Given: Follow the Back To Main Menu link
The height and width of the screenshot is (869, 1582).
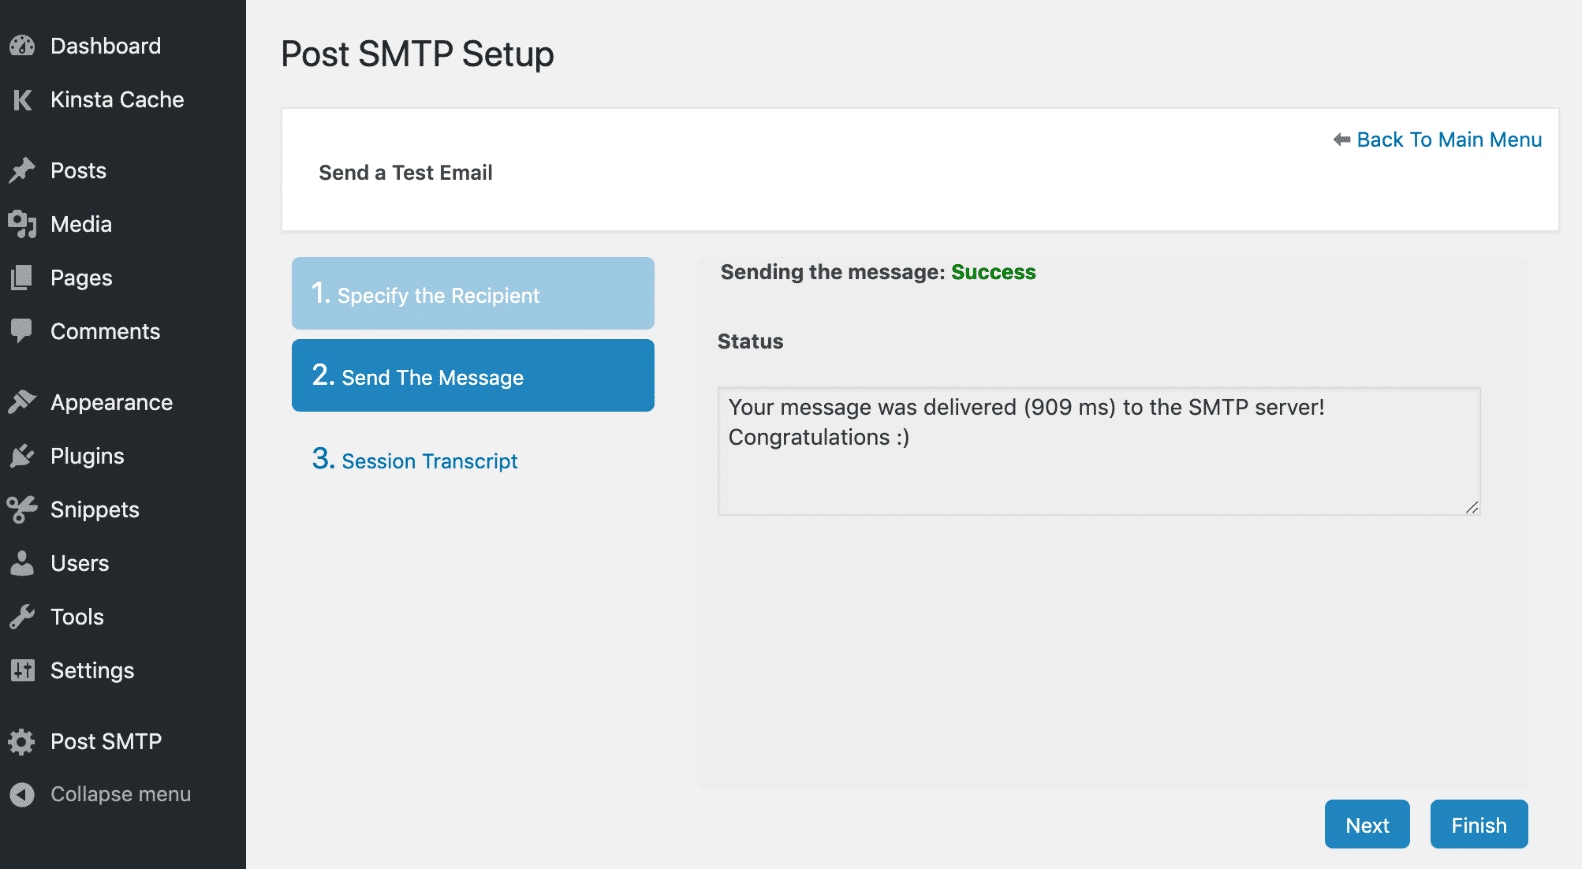Looking at the screenshot, I should pyautogui.click(x=1447, y=140).
